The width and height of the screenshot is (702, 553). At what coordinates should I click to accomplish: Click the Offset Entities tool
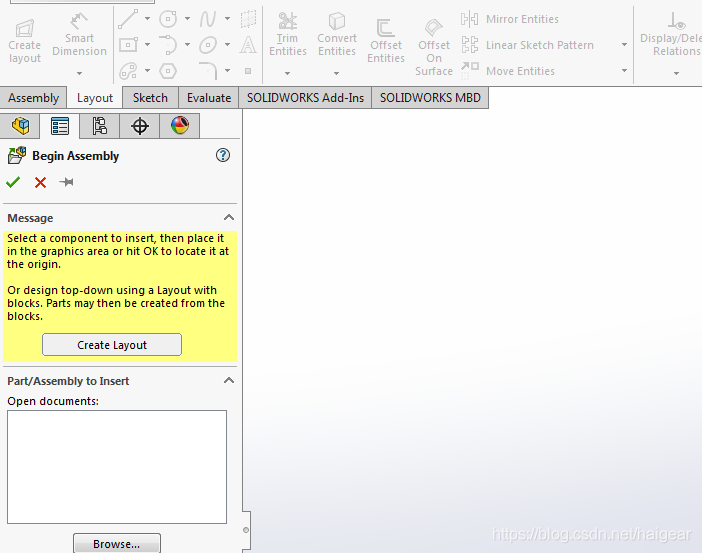click(386, 41)
